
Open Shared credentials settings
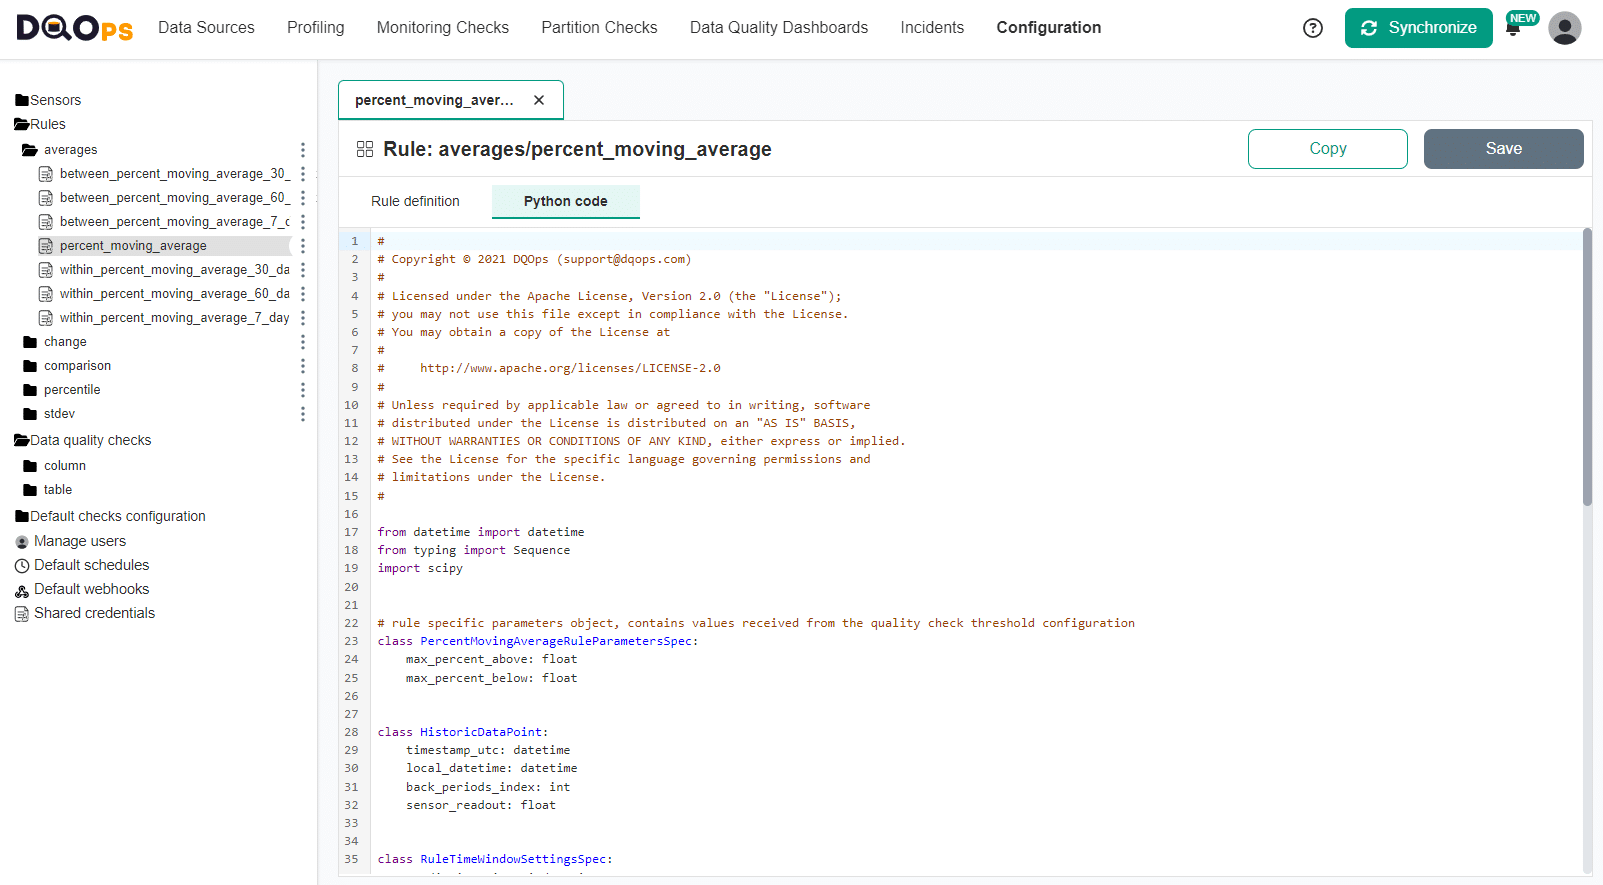tap(94, 613)
